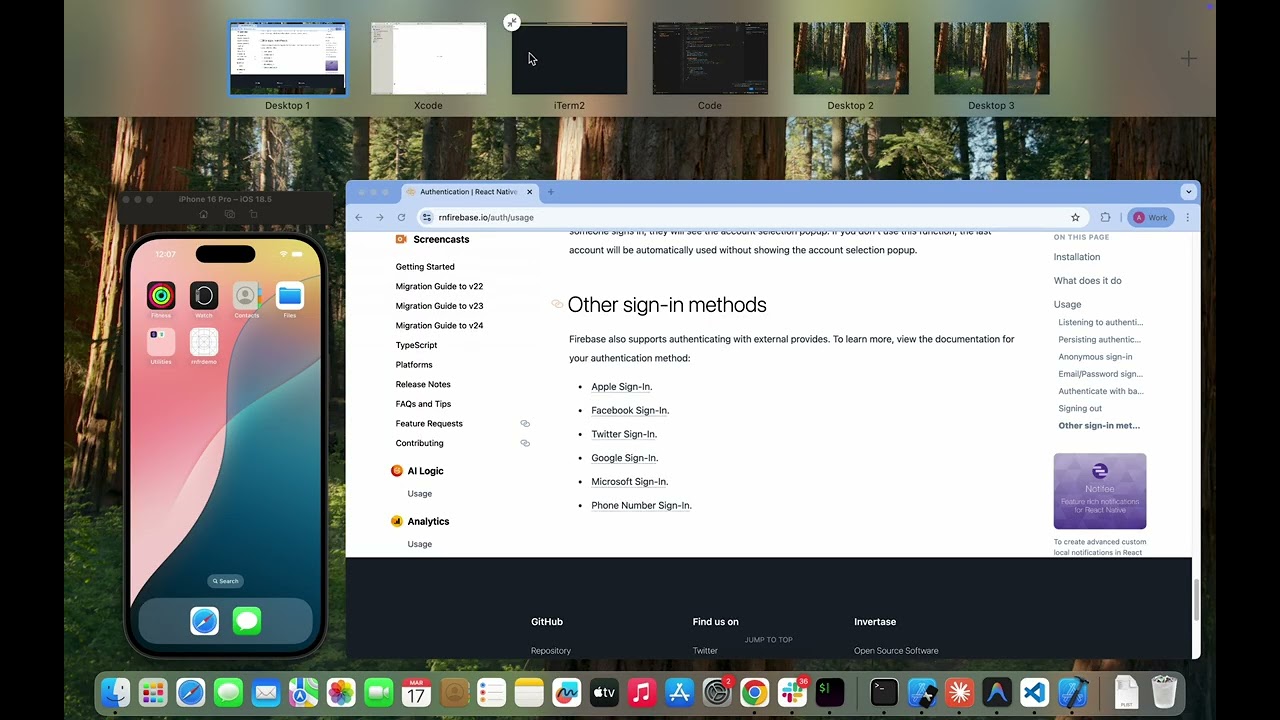Select the Authentication | React Native tab

coord(470,192)
